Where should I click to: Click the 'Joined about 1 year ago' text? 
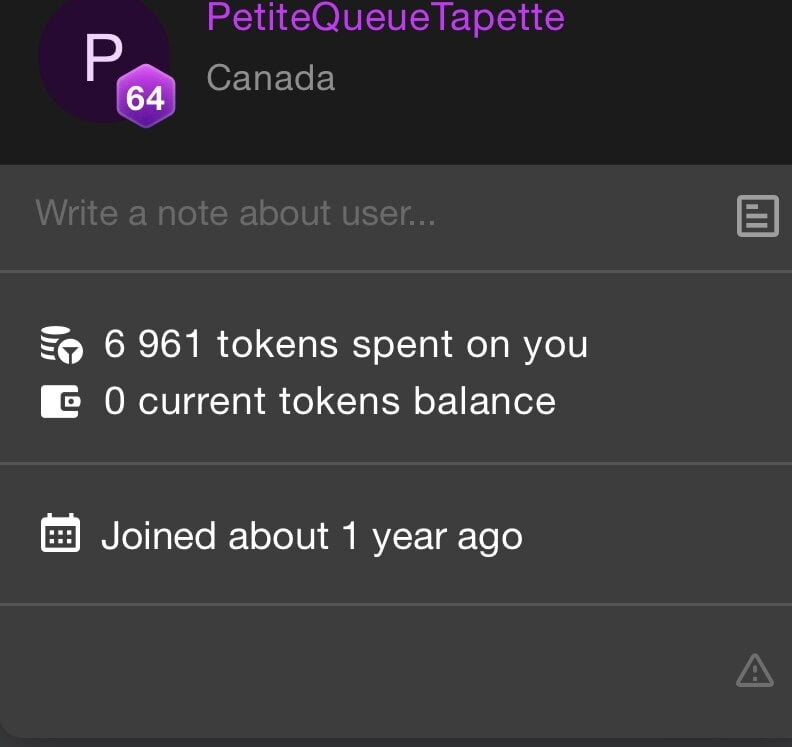(311, 536)
